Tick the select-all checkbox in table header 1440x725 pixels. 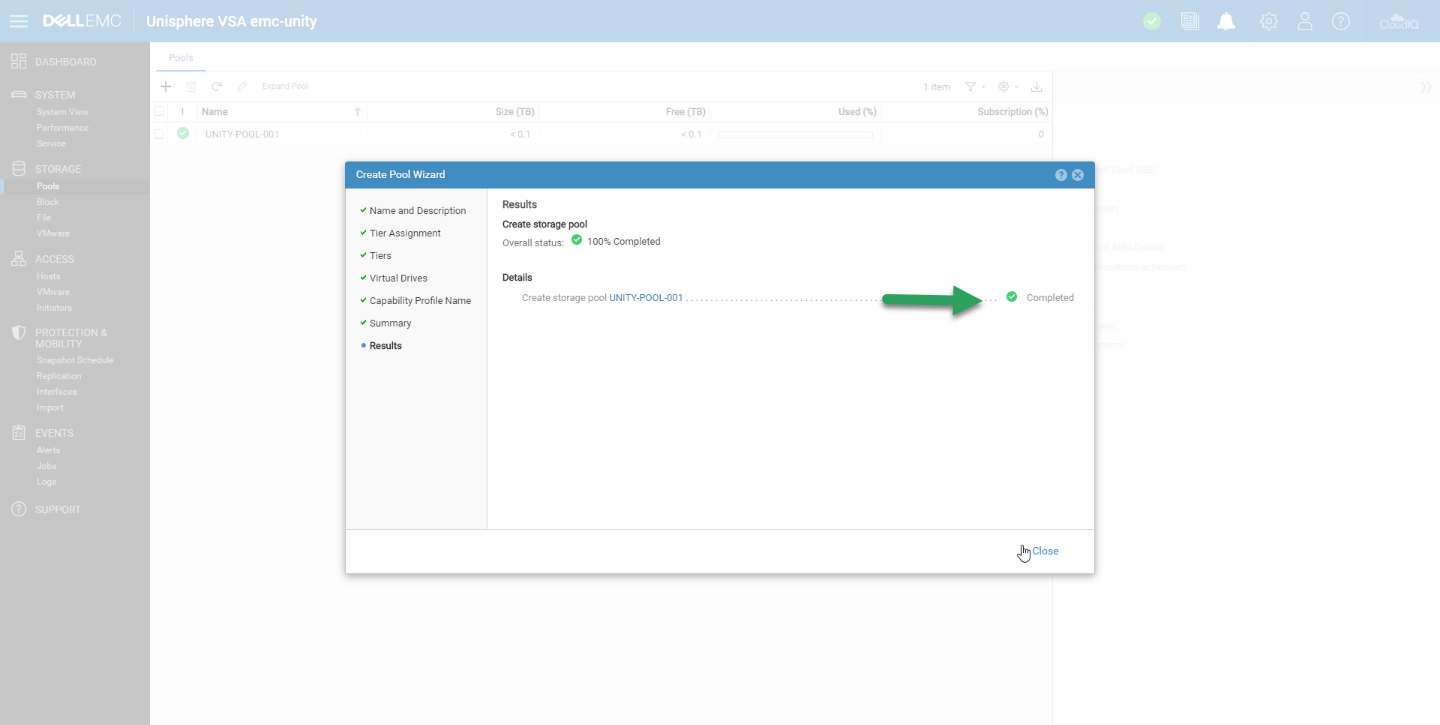pos(159,112)
